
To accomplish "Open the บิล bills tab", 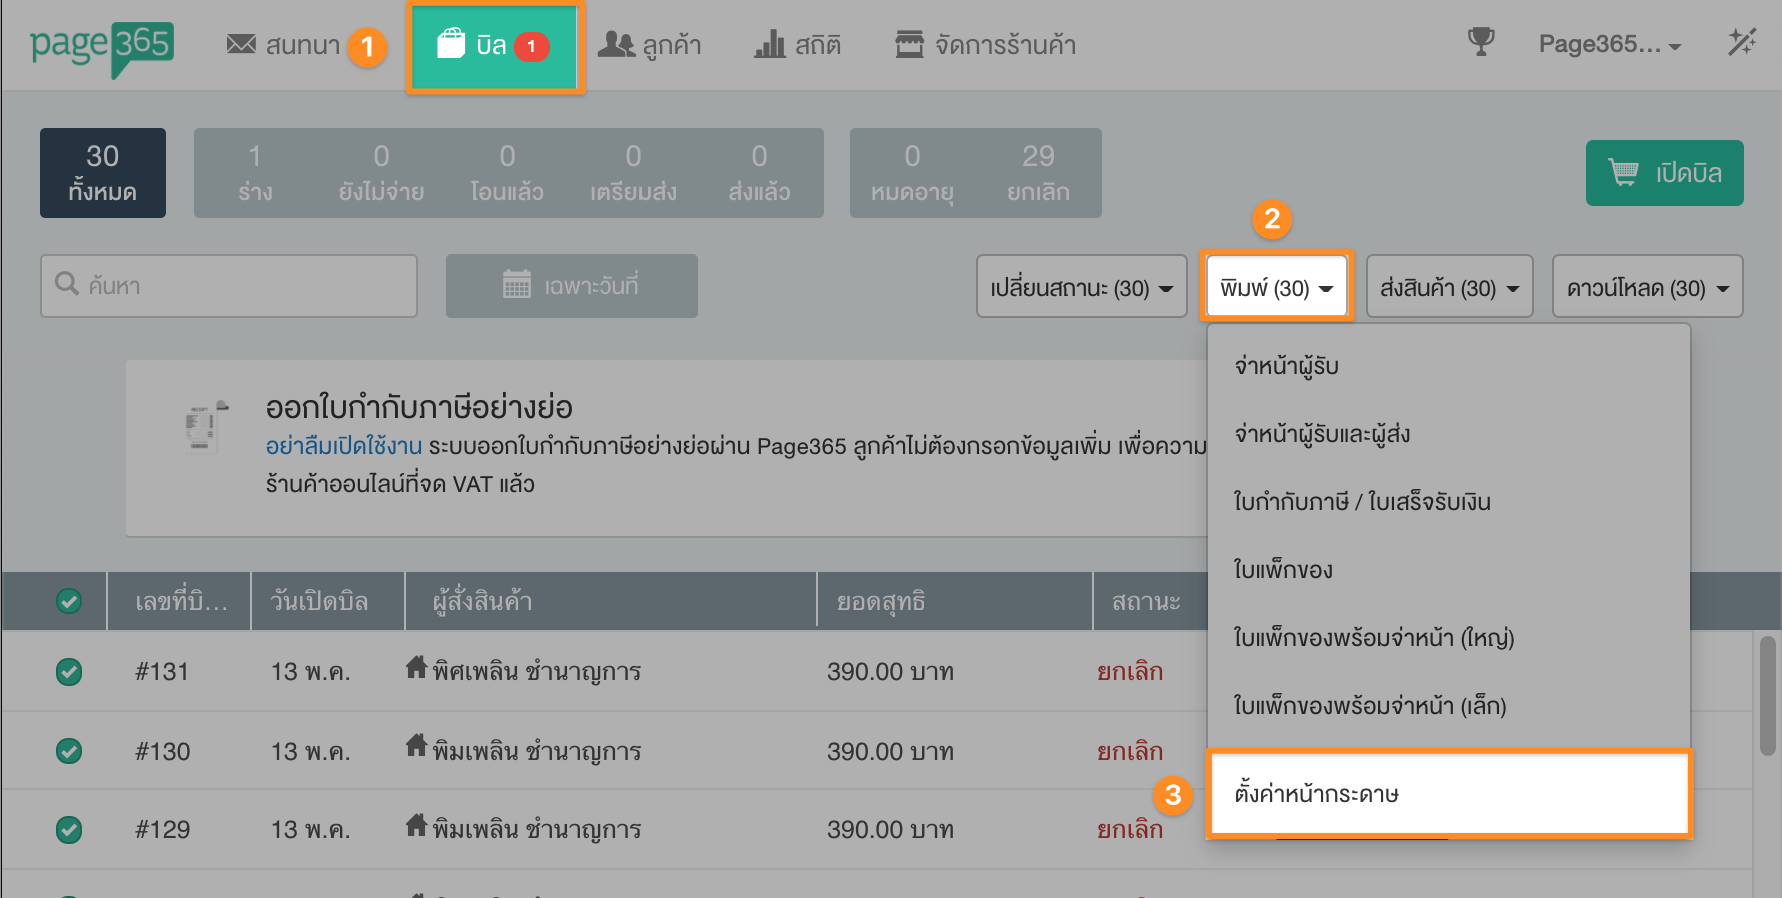I will (x=495, y=46).
